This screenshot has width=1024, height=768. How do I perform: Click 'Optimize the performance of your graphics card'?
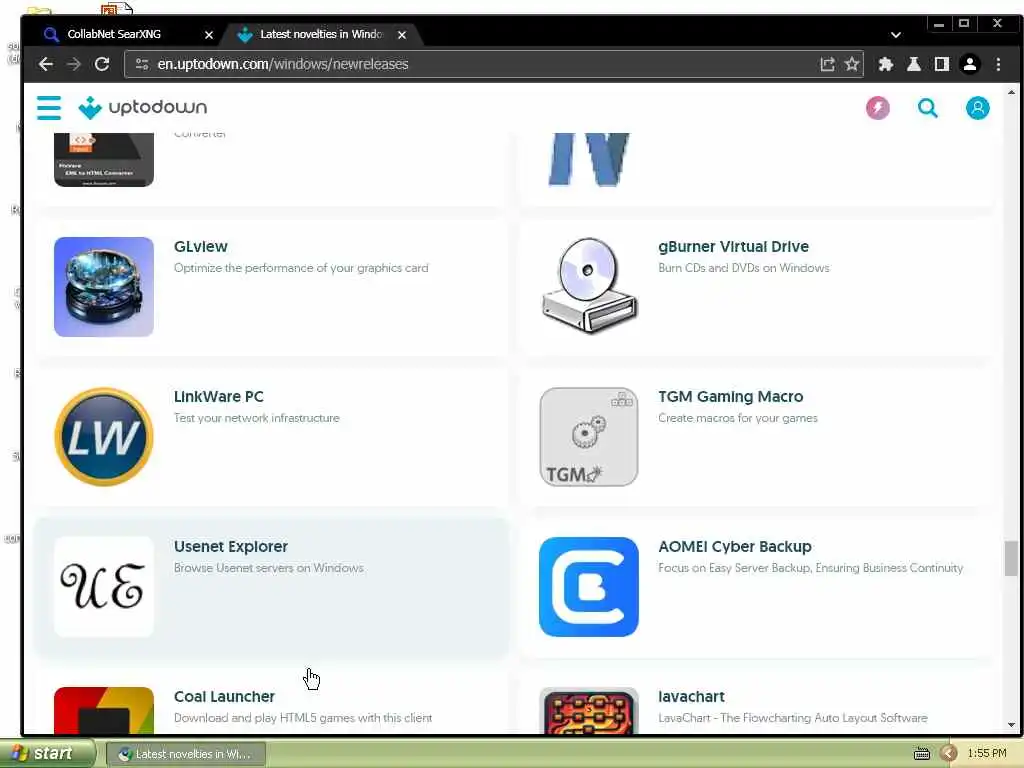point(301,268)
